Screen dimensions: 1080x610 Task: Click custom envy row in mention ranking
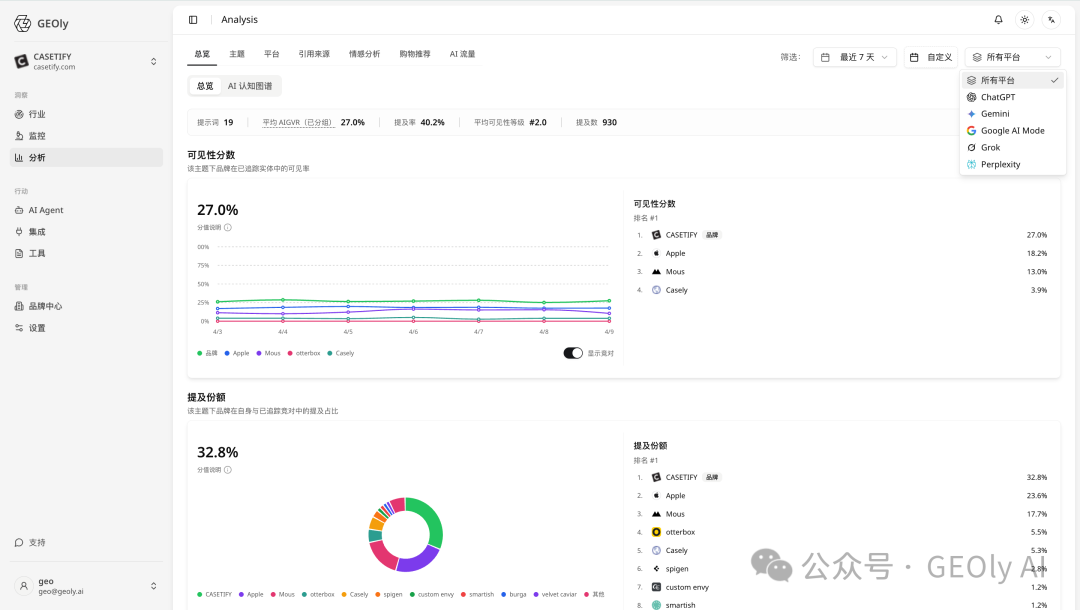click(842, 587)
